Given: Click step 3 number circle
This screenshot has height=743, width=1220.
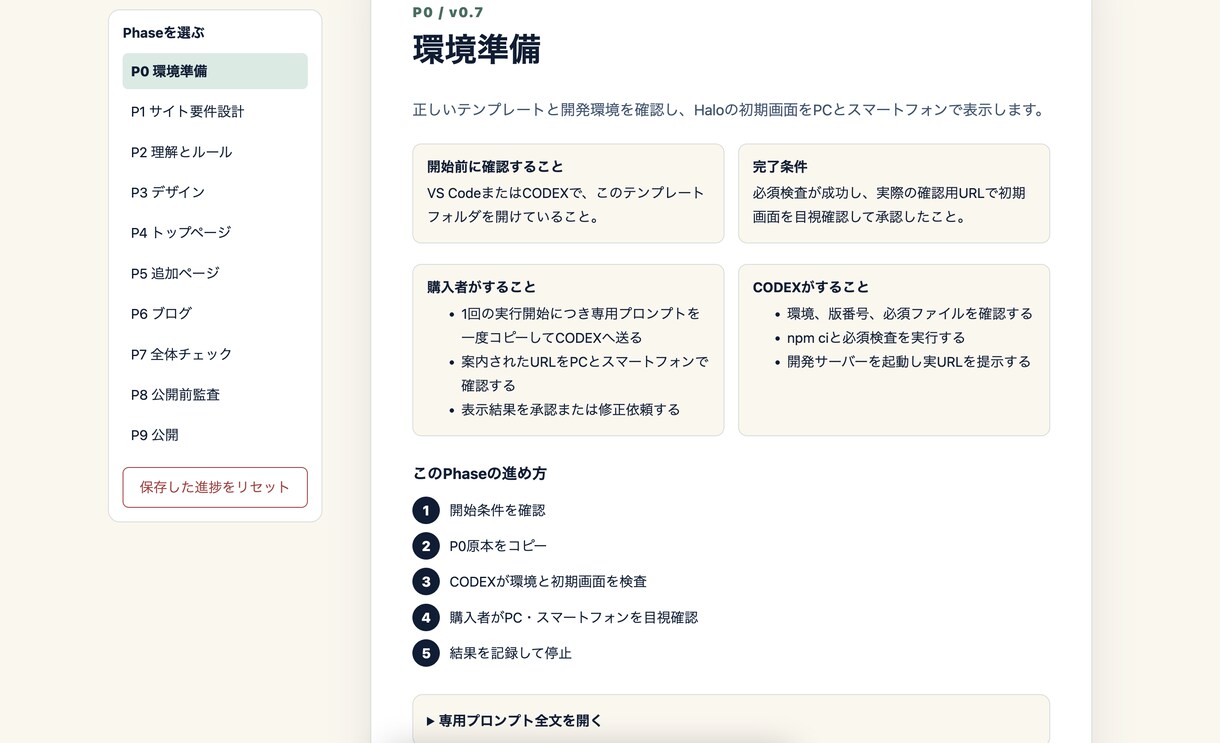Looking at the screenshot, I should pyautogui.click(x=426, y=581).
